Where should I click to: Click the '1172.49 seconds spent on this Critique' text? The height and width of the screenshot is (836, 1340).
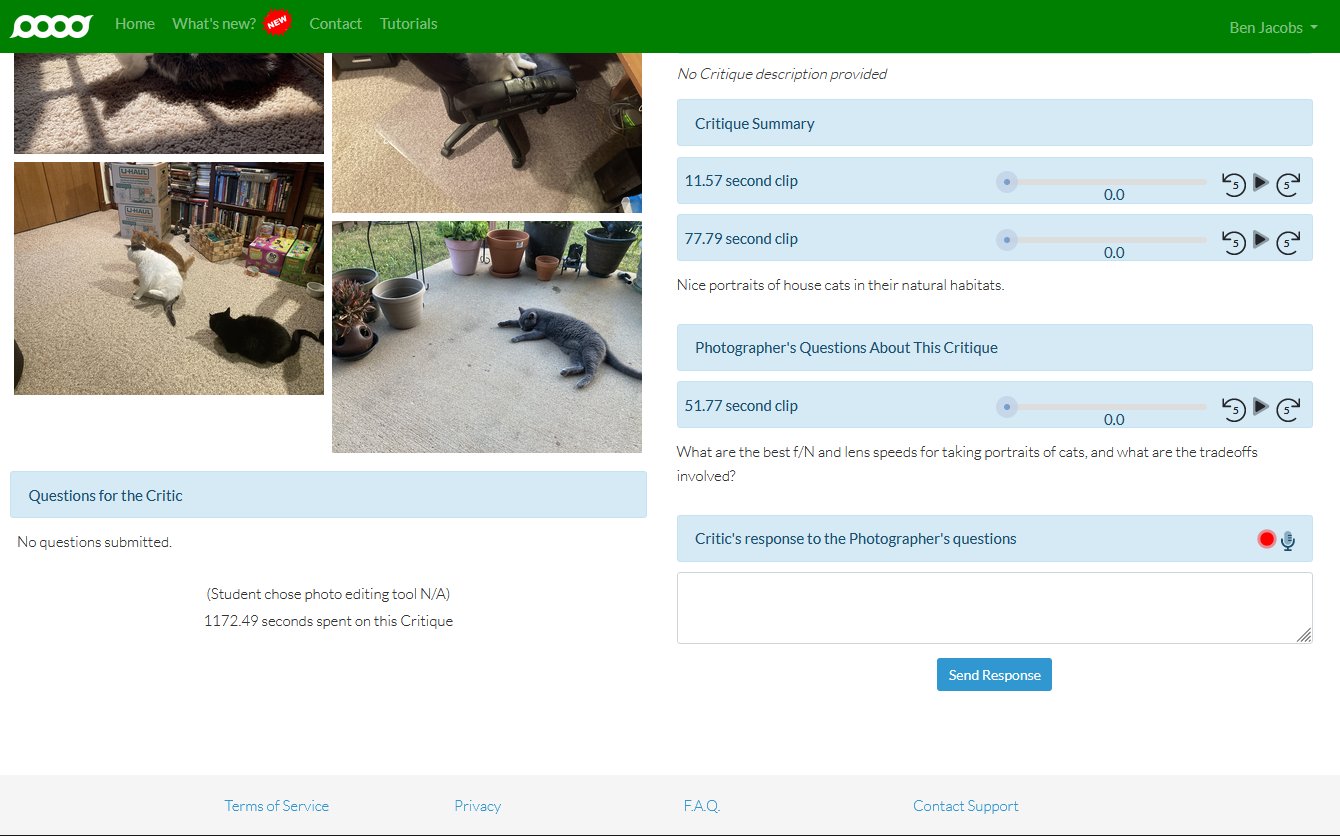click(x=328, y=621)
